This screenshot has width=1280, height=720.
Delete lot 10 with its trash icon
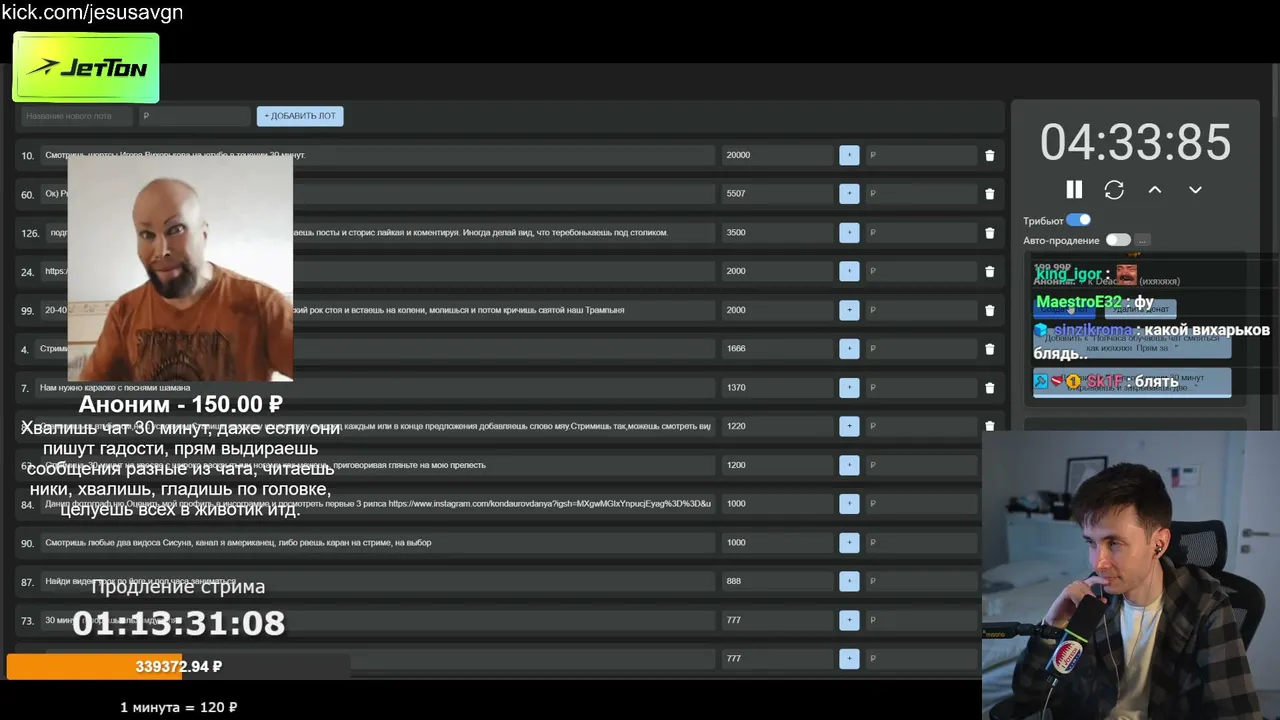click(990, 155)
